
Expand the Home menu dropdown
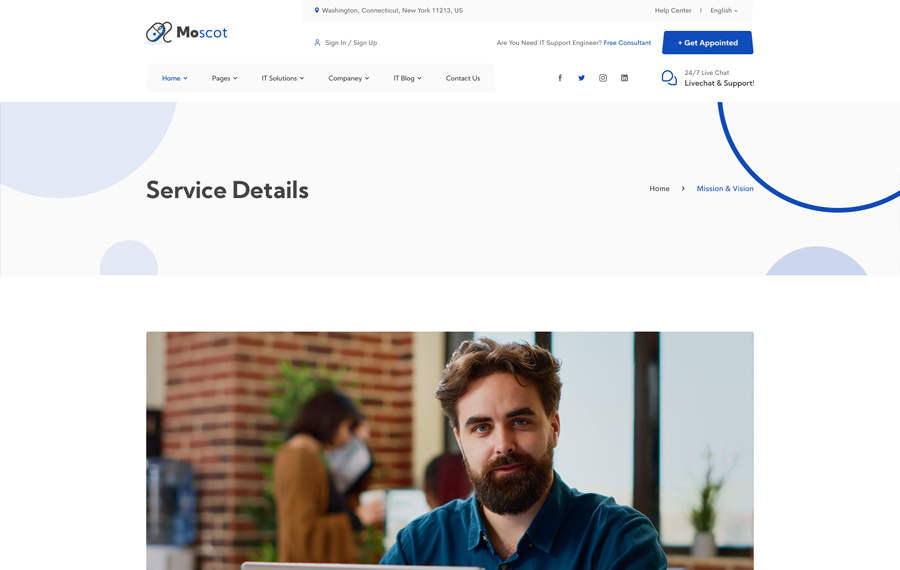pyautogui.click(x=174, y=78)
